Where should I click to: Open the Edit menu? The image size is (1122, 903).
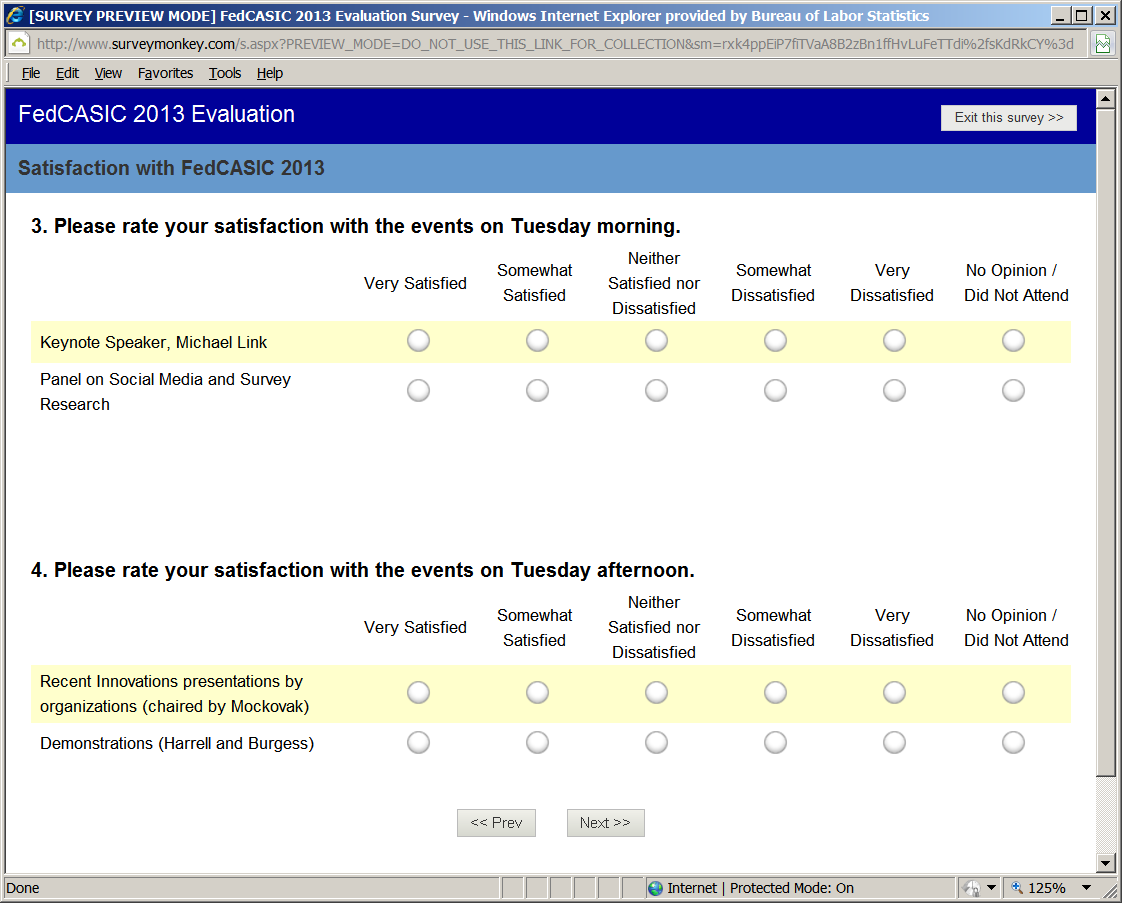coord(67,73)
